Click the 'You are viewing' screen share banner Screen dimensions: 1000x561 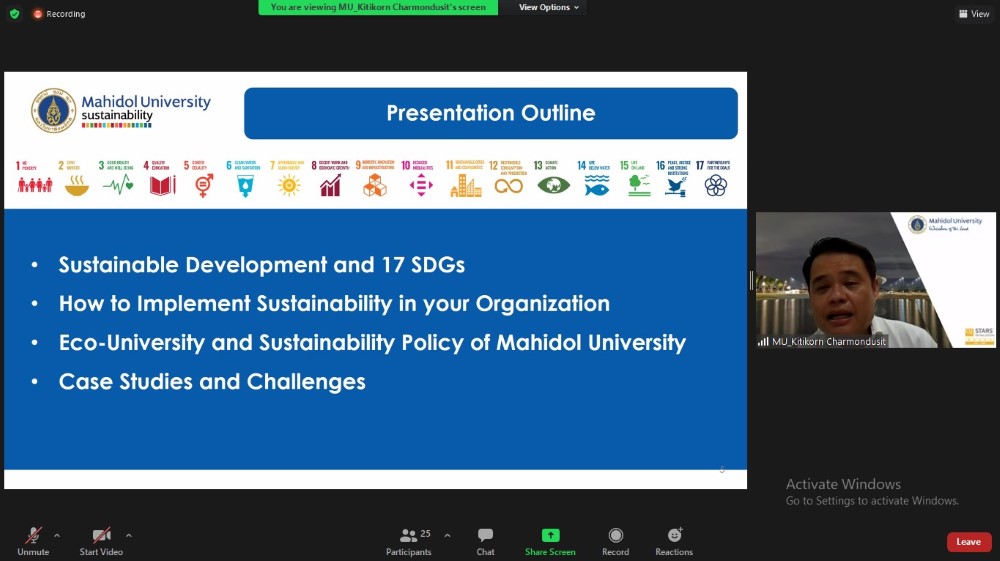(378, 7)
